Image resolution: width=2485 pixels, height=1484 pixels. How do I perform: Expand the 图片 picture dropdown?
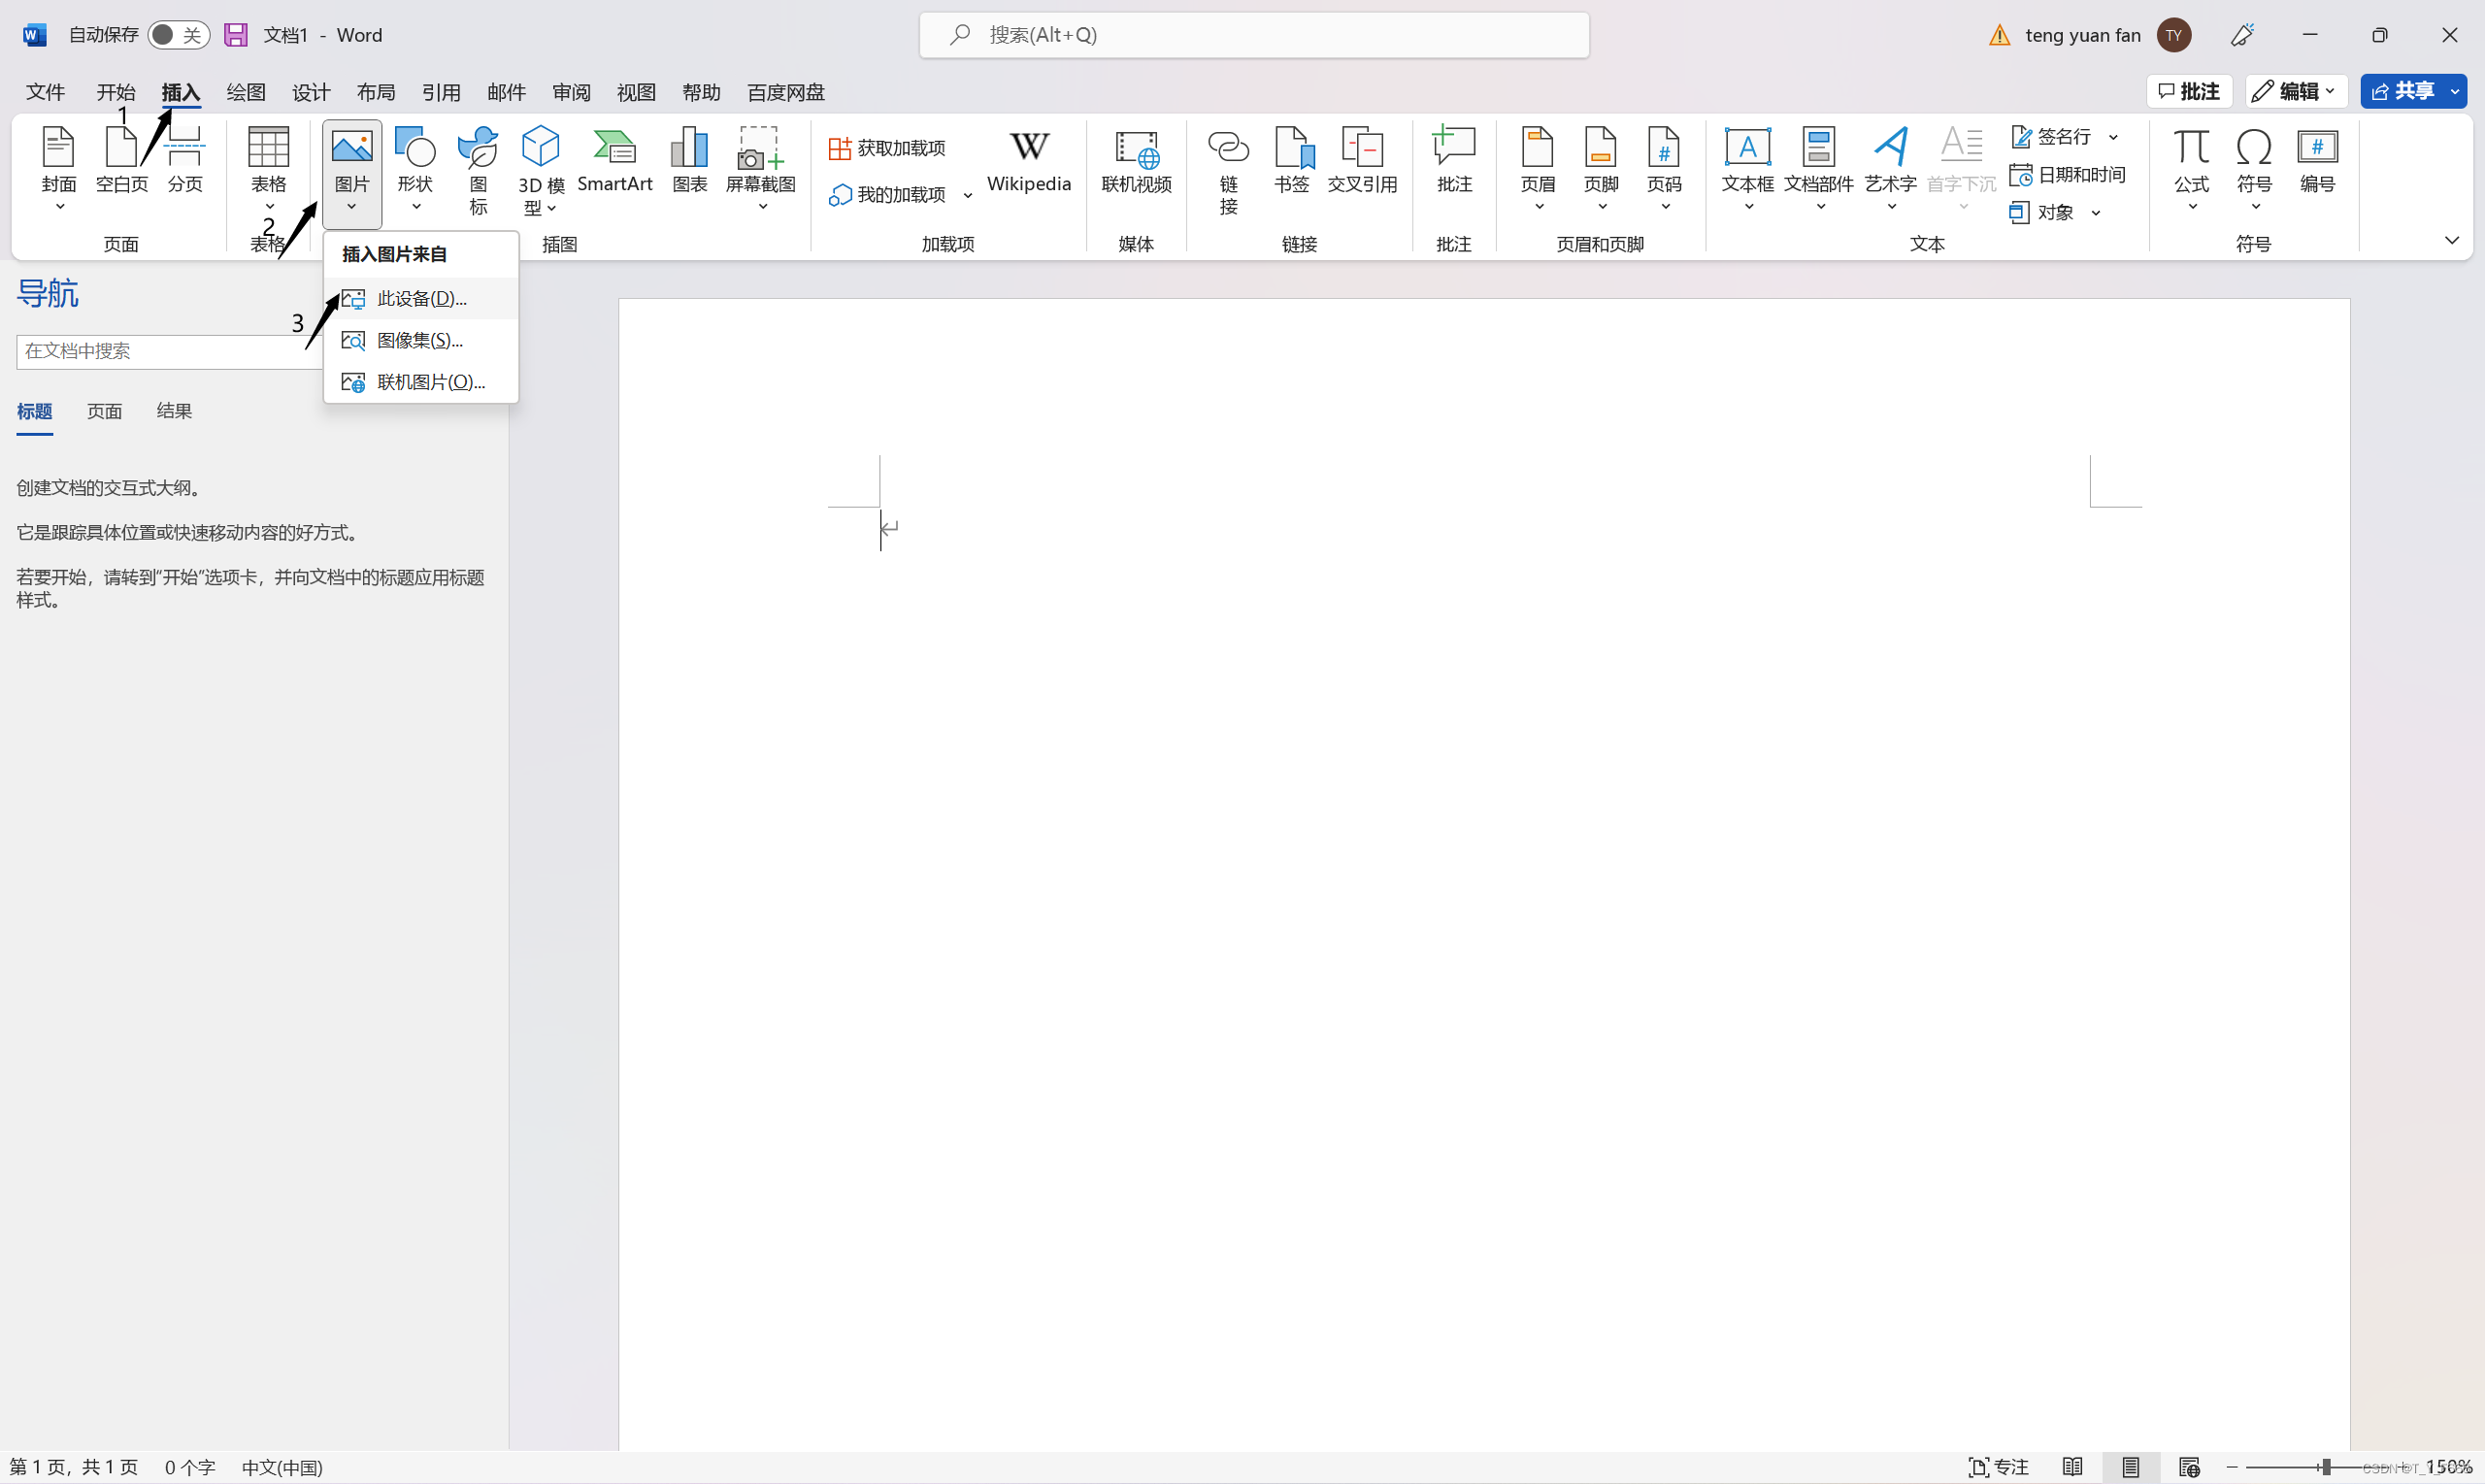[x=351, y=207]
